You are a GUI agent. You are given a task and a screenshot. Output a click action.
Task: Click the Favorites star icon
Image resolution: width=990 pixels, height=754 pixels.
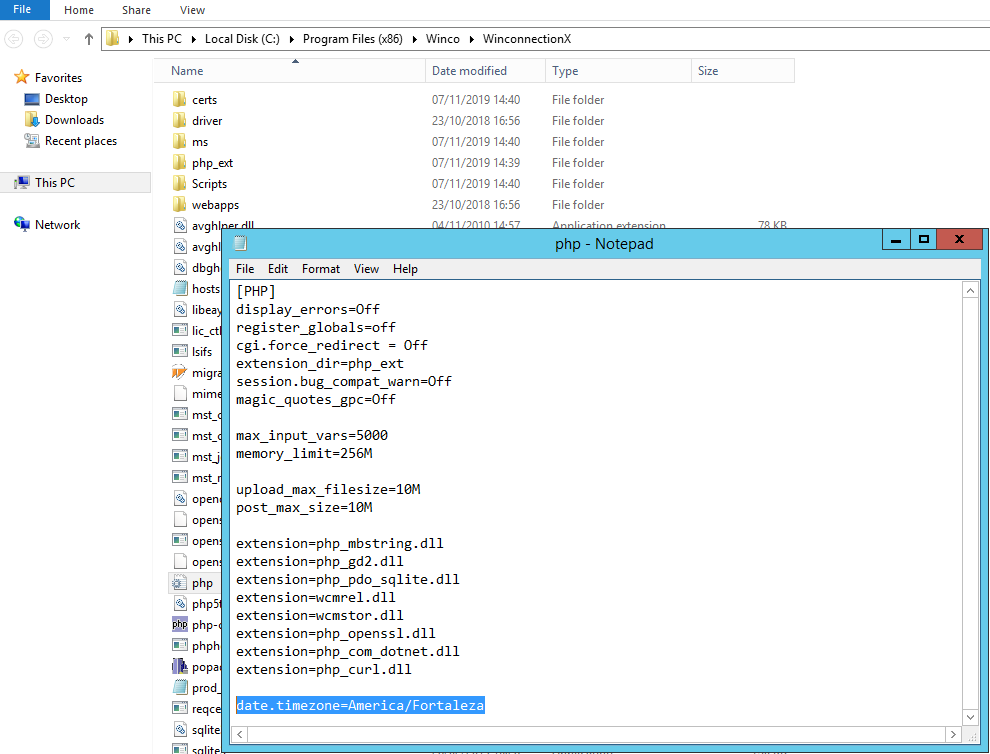coord(22,77)
